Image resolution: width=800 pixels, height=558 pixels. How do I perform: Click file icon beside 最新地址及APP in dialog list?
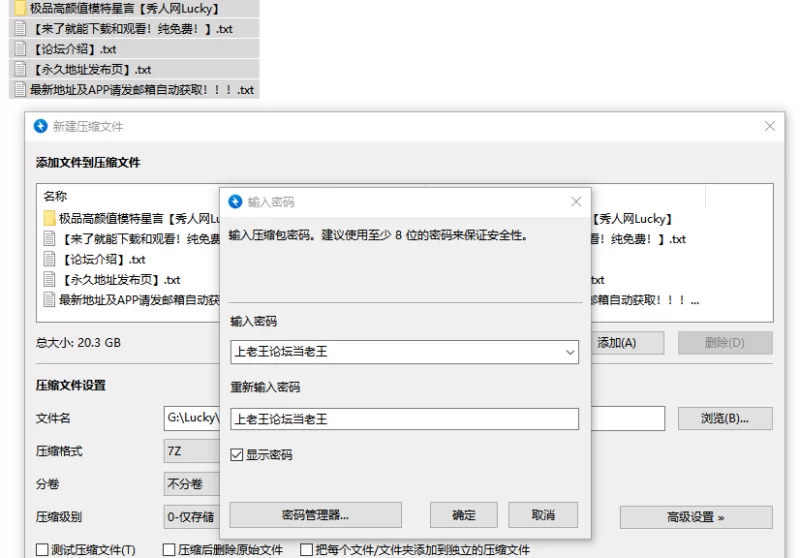coord(49,299)
